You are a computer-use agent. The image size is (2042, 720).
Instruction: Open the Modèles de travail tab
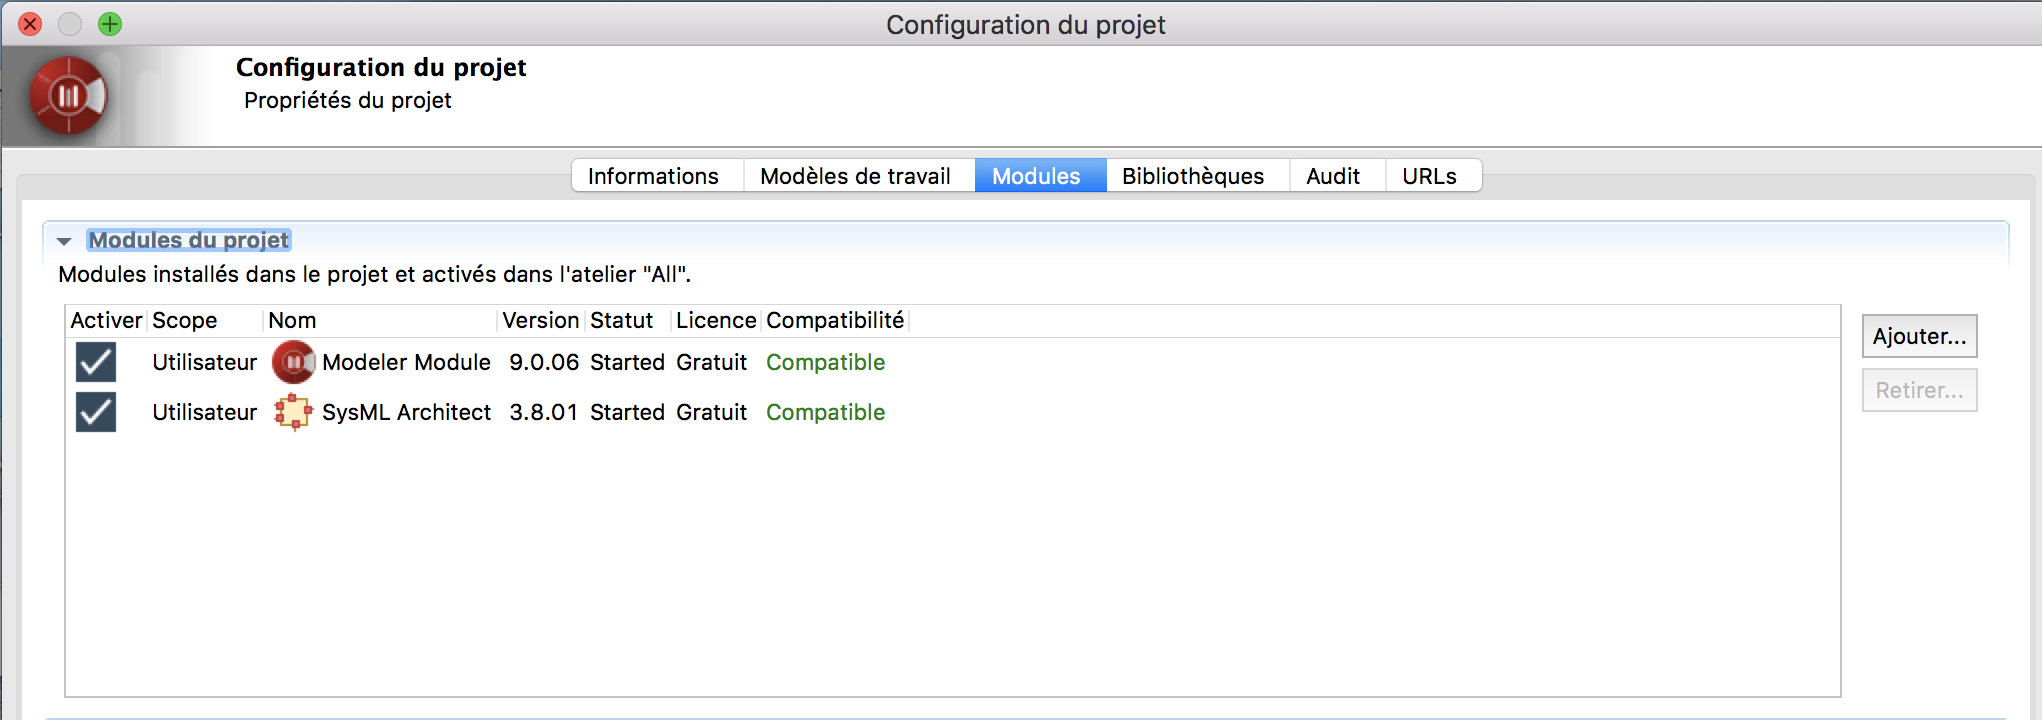click(855, 176)
